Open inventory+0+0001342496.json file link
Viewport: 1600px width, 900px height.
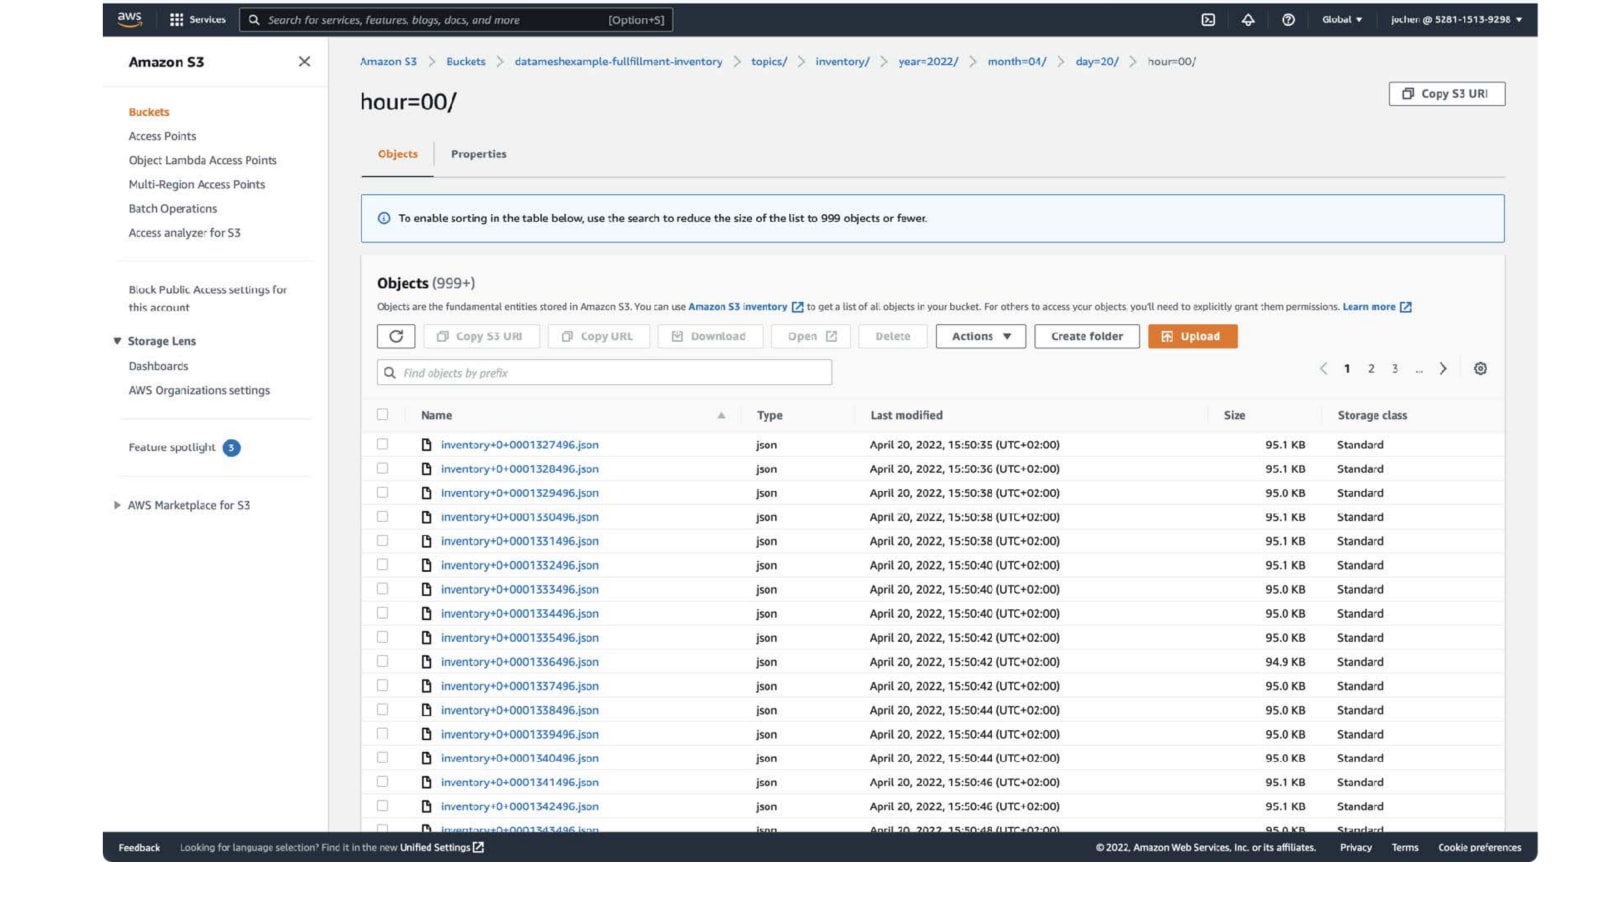[x=520, y=807]
